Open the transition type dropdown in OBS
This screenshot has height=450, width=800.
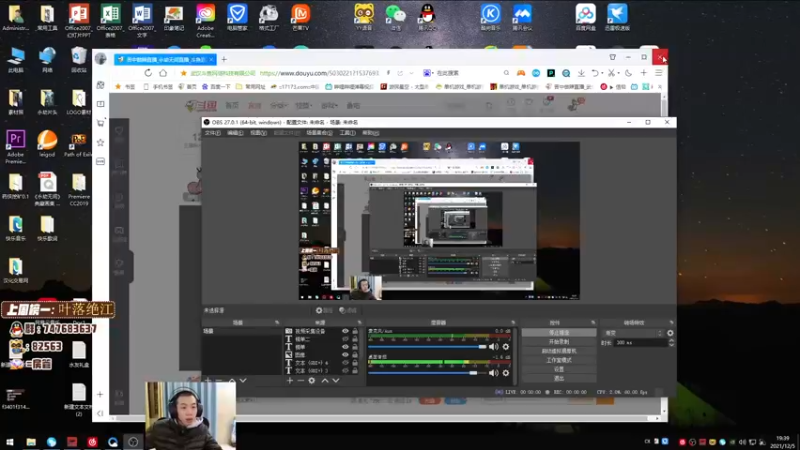pyautogui.click(x=633, y=333)
